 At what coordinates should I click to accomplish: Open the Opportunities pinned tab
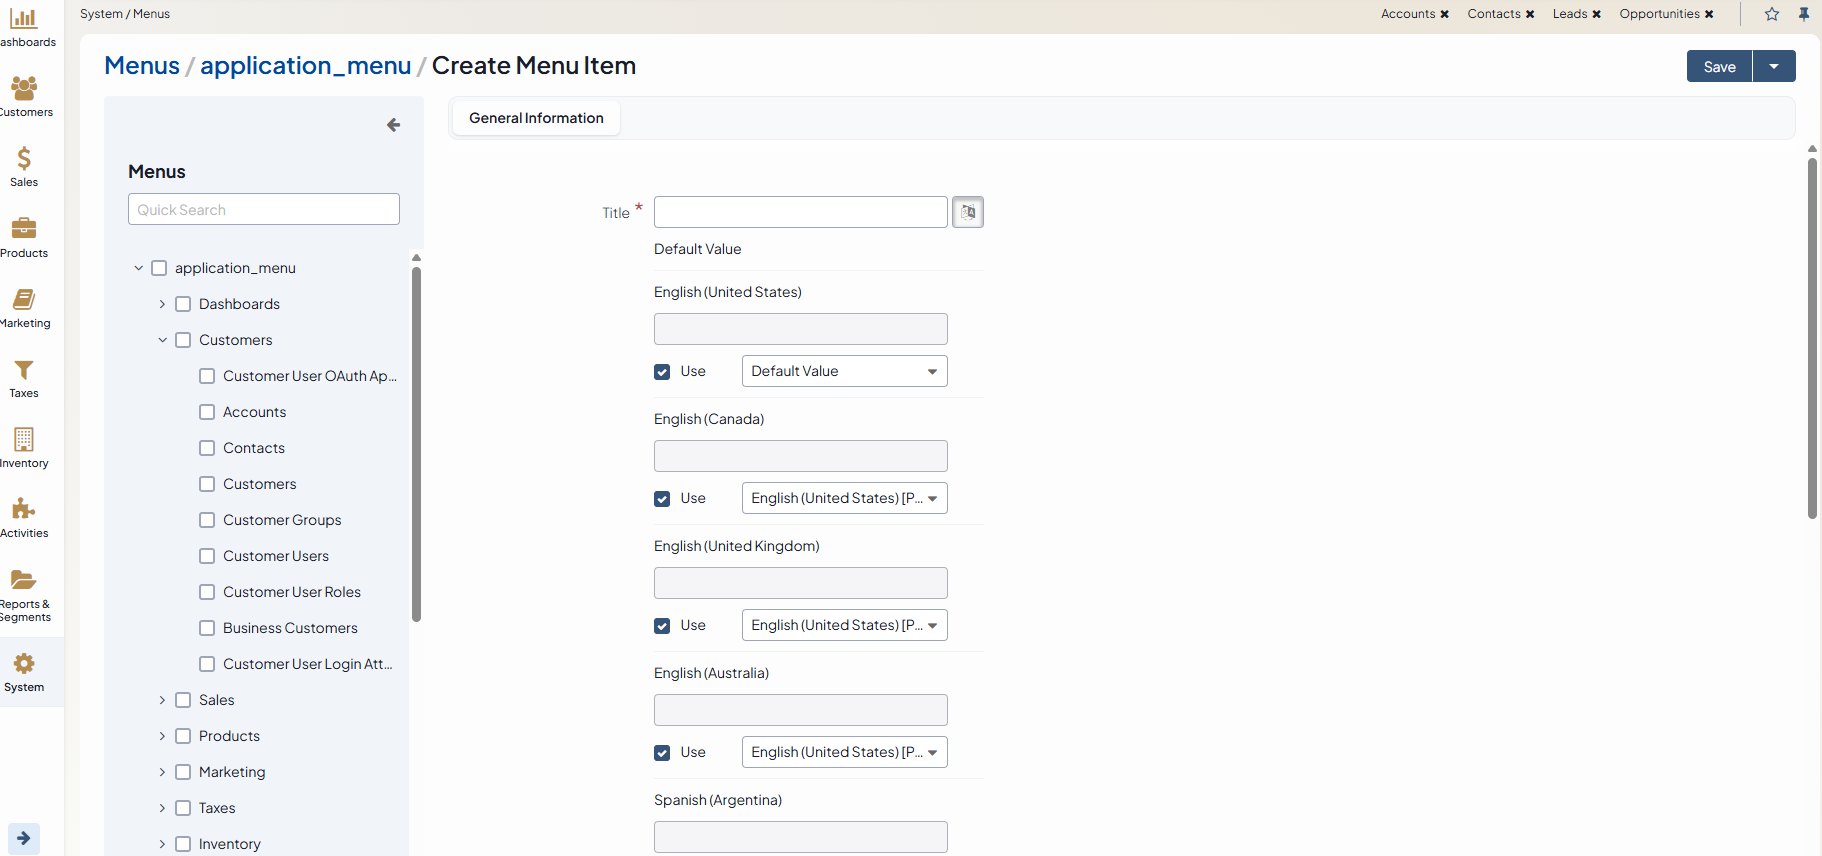tap(1658, 14)
